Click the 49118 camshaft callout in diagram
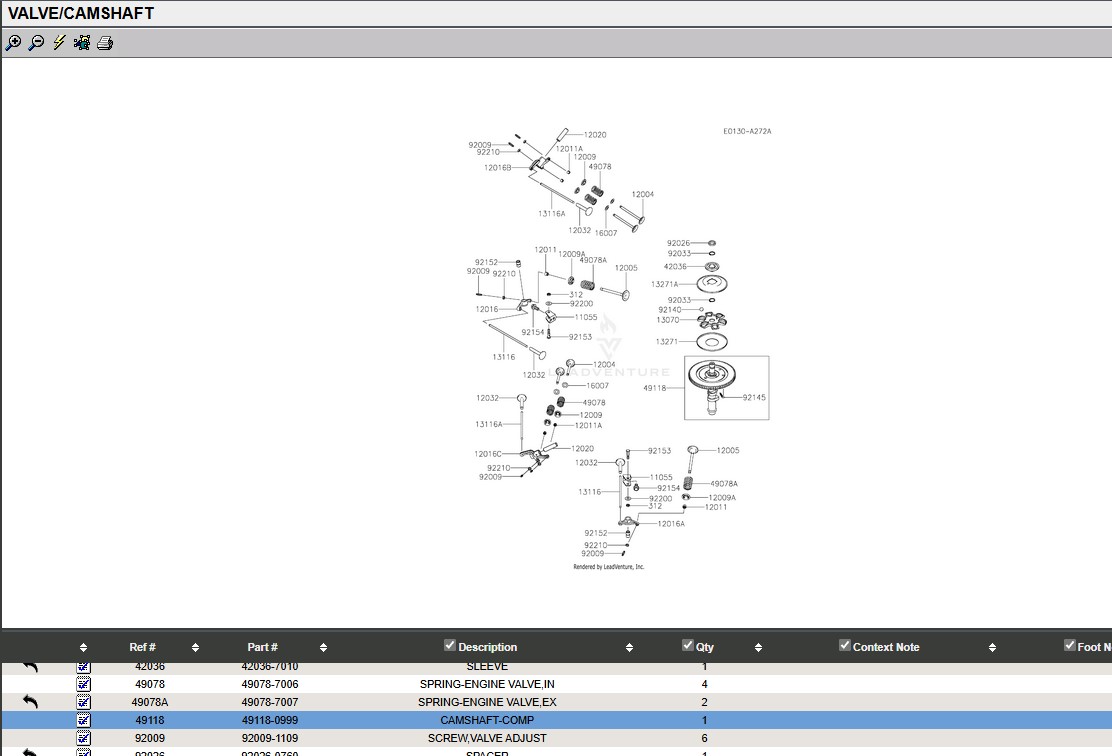The height and width of the screenshot is (756, 1112). 654,388
